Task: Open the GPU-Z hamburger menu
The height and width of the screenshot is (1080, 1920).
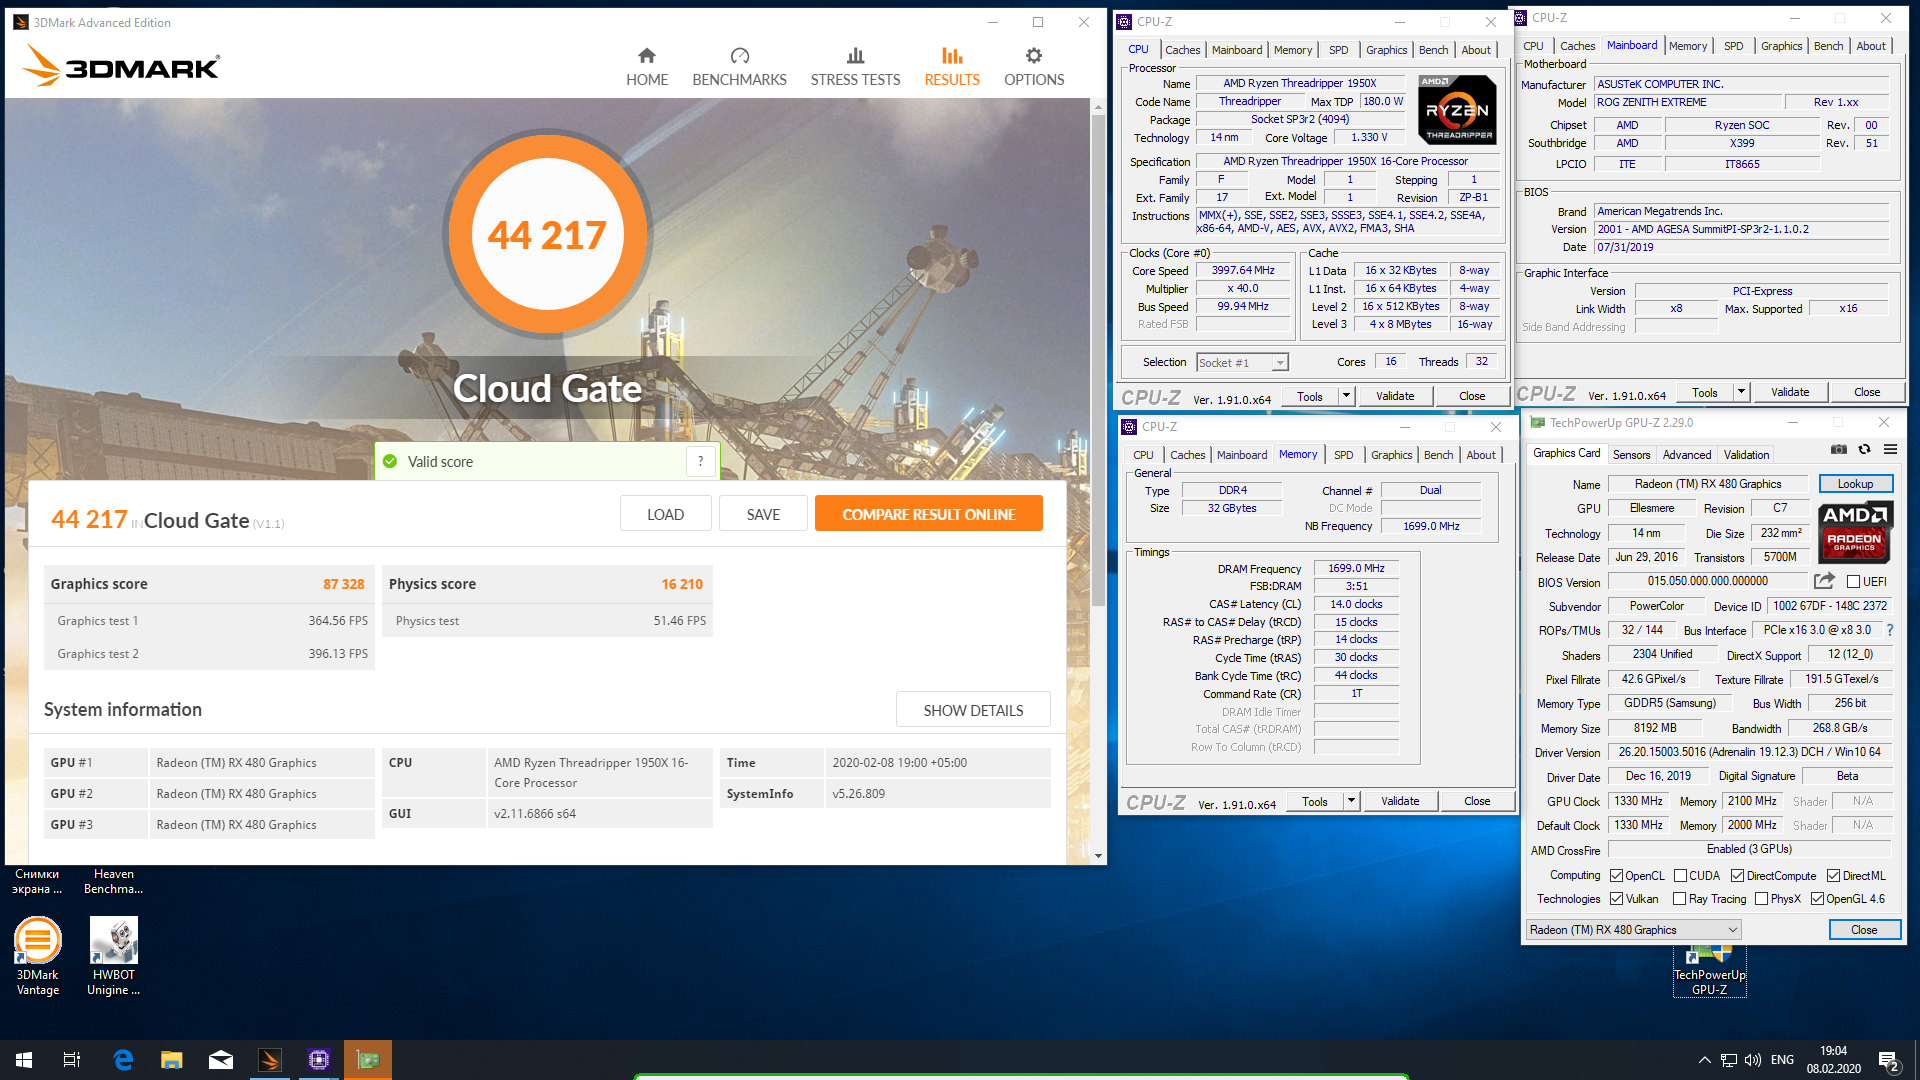Action: [x=1890, y=449]
